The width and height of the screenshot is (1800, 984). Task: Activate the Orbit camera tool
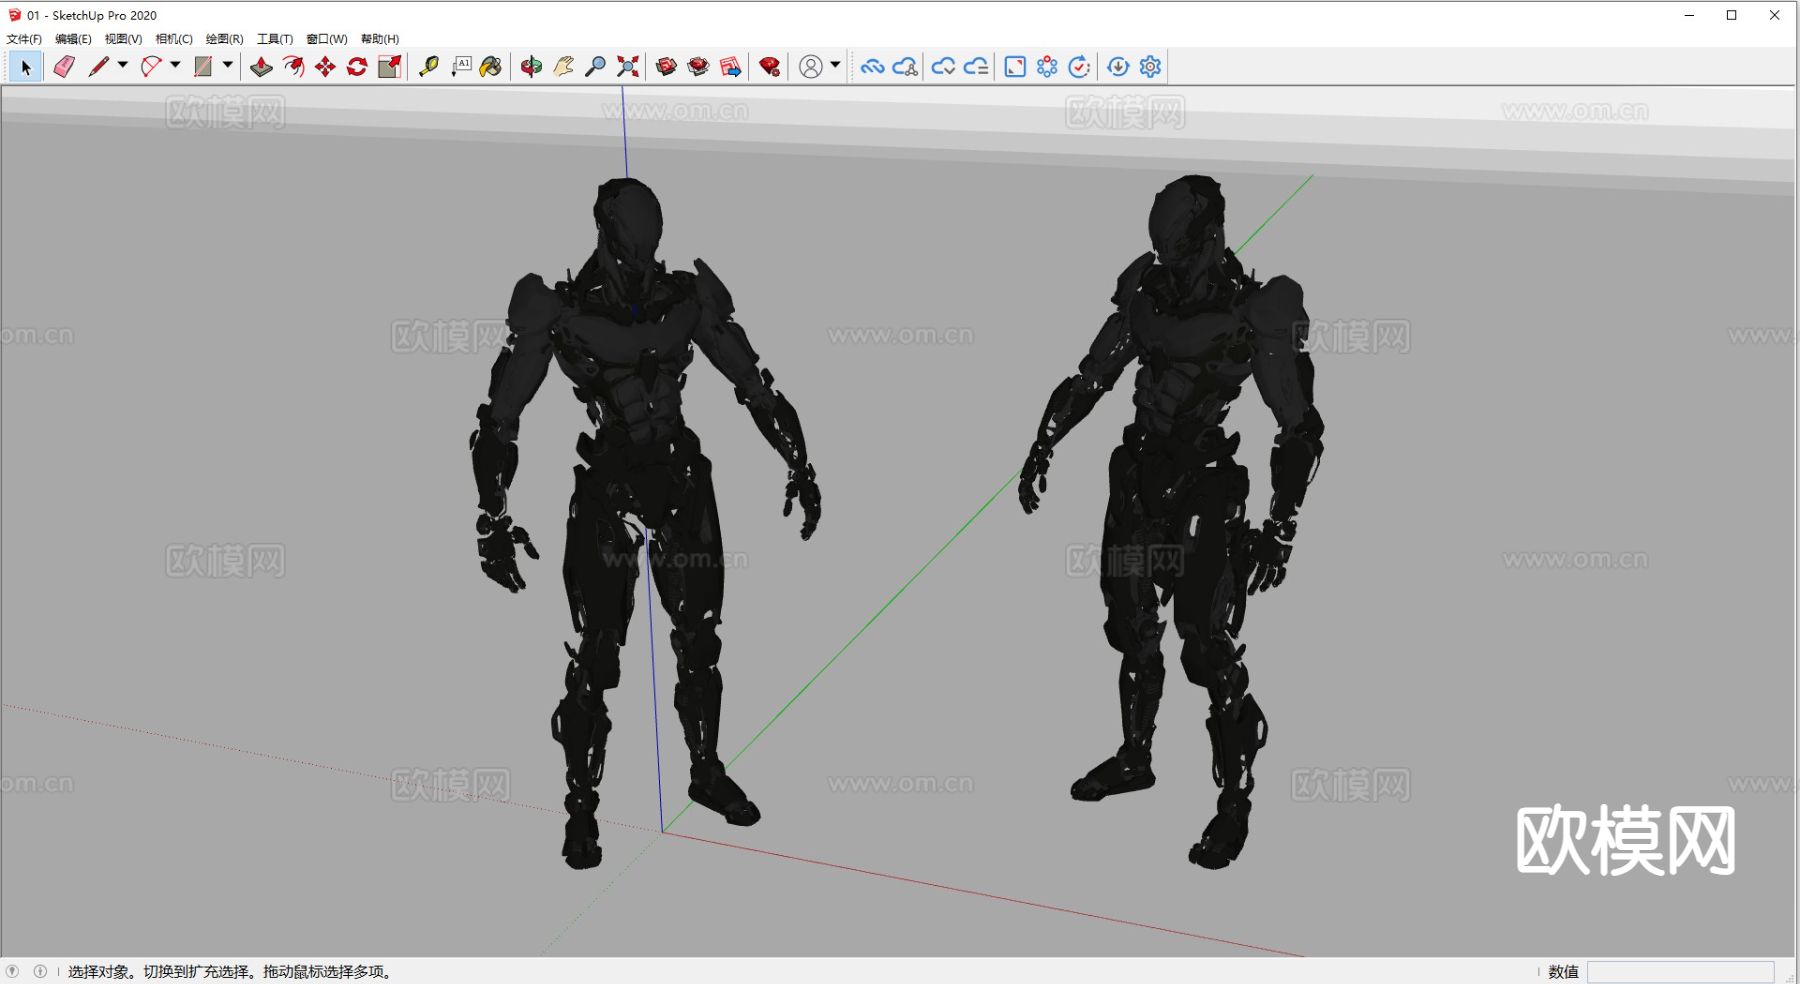531,67
